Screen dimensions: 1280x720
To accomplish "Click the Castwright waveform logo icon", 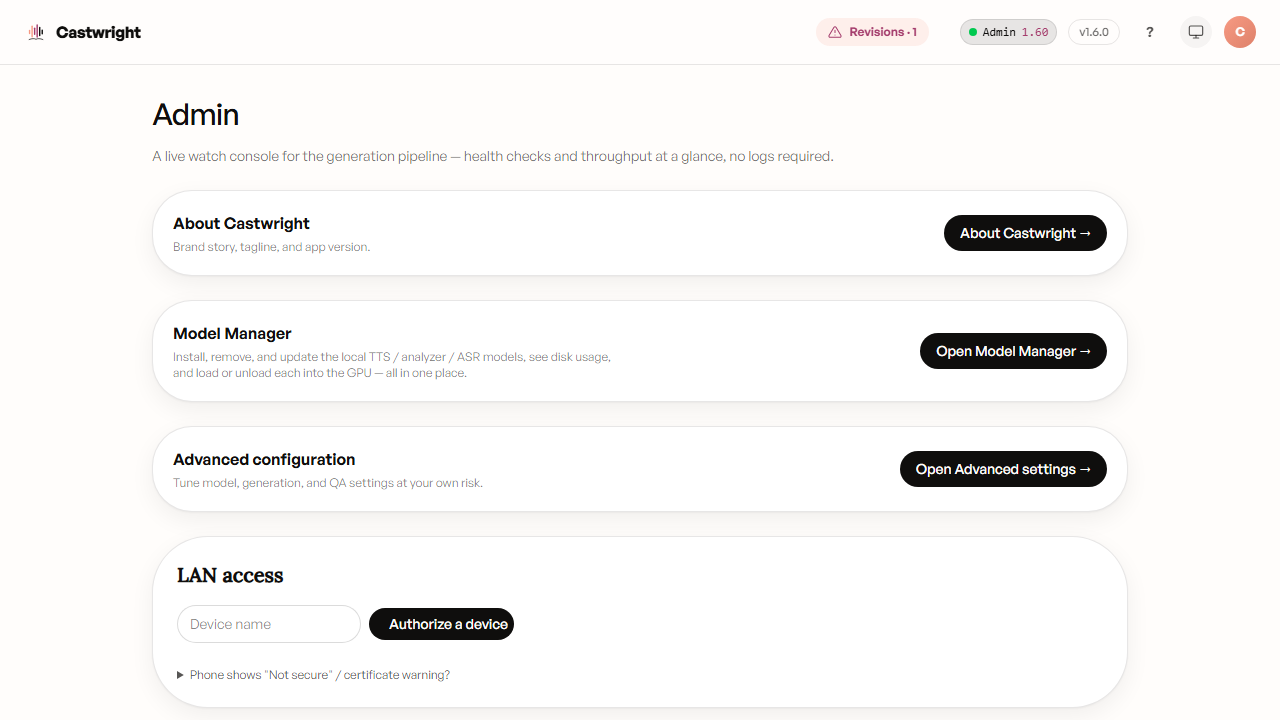I will pyautogui.click(x=36, y=32).
